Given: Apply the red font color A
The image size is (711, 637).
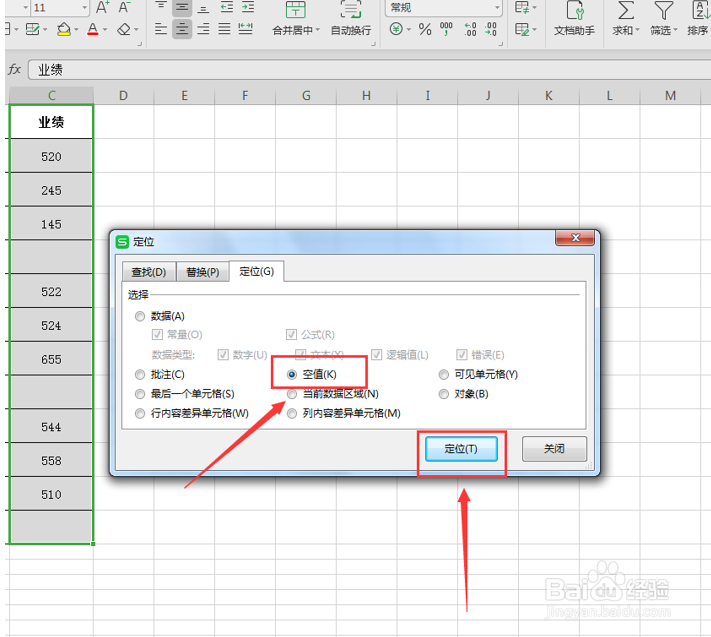Looking at the screenshot, I should (93, 29).
